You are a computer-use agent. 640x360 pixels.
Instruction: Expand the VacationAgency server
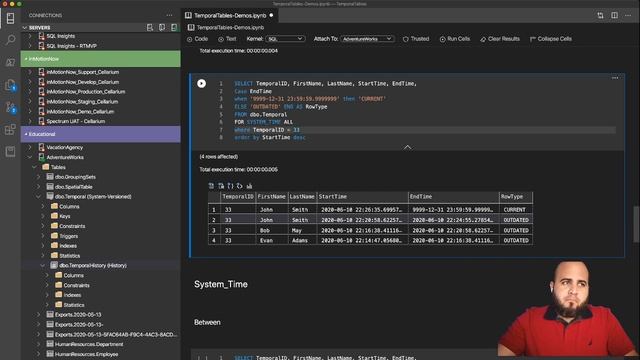[30, 147]
